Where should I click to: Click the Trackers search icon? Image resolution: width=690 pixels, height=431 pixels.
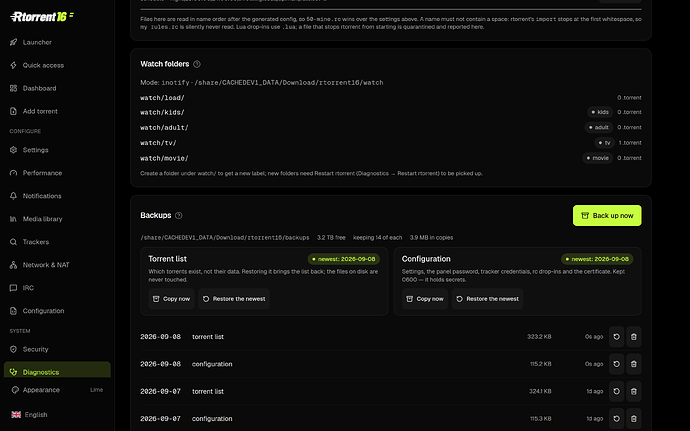[x=13, y=242]
